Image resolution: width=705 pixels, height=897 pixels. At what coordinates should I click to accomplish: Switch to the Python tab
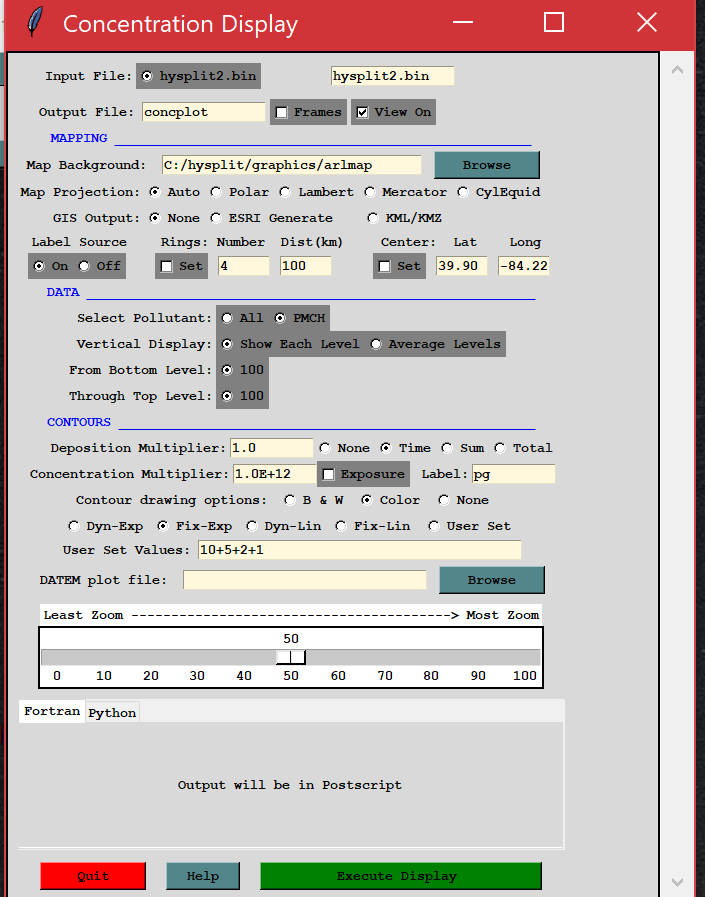(112, 713)
